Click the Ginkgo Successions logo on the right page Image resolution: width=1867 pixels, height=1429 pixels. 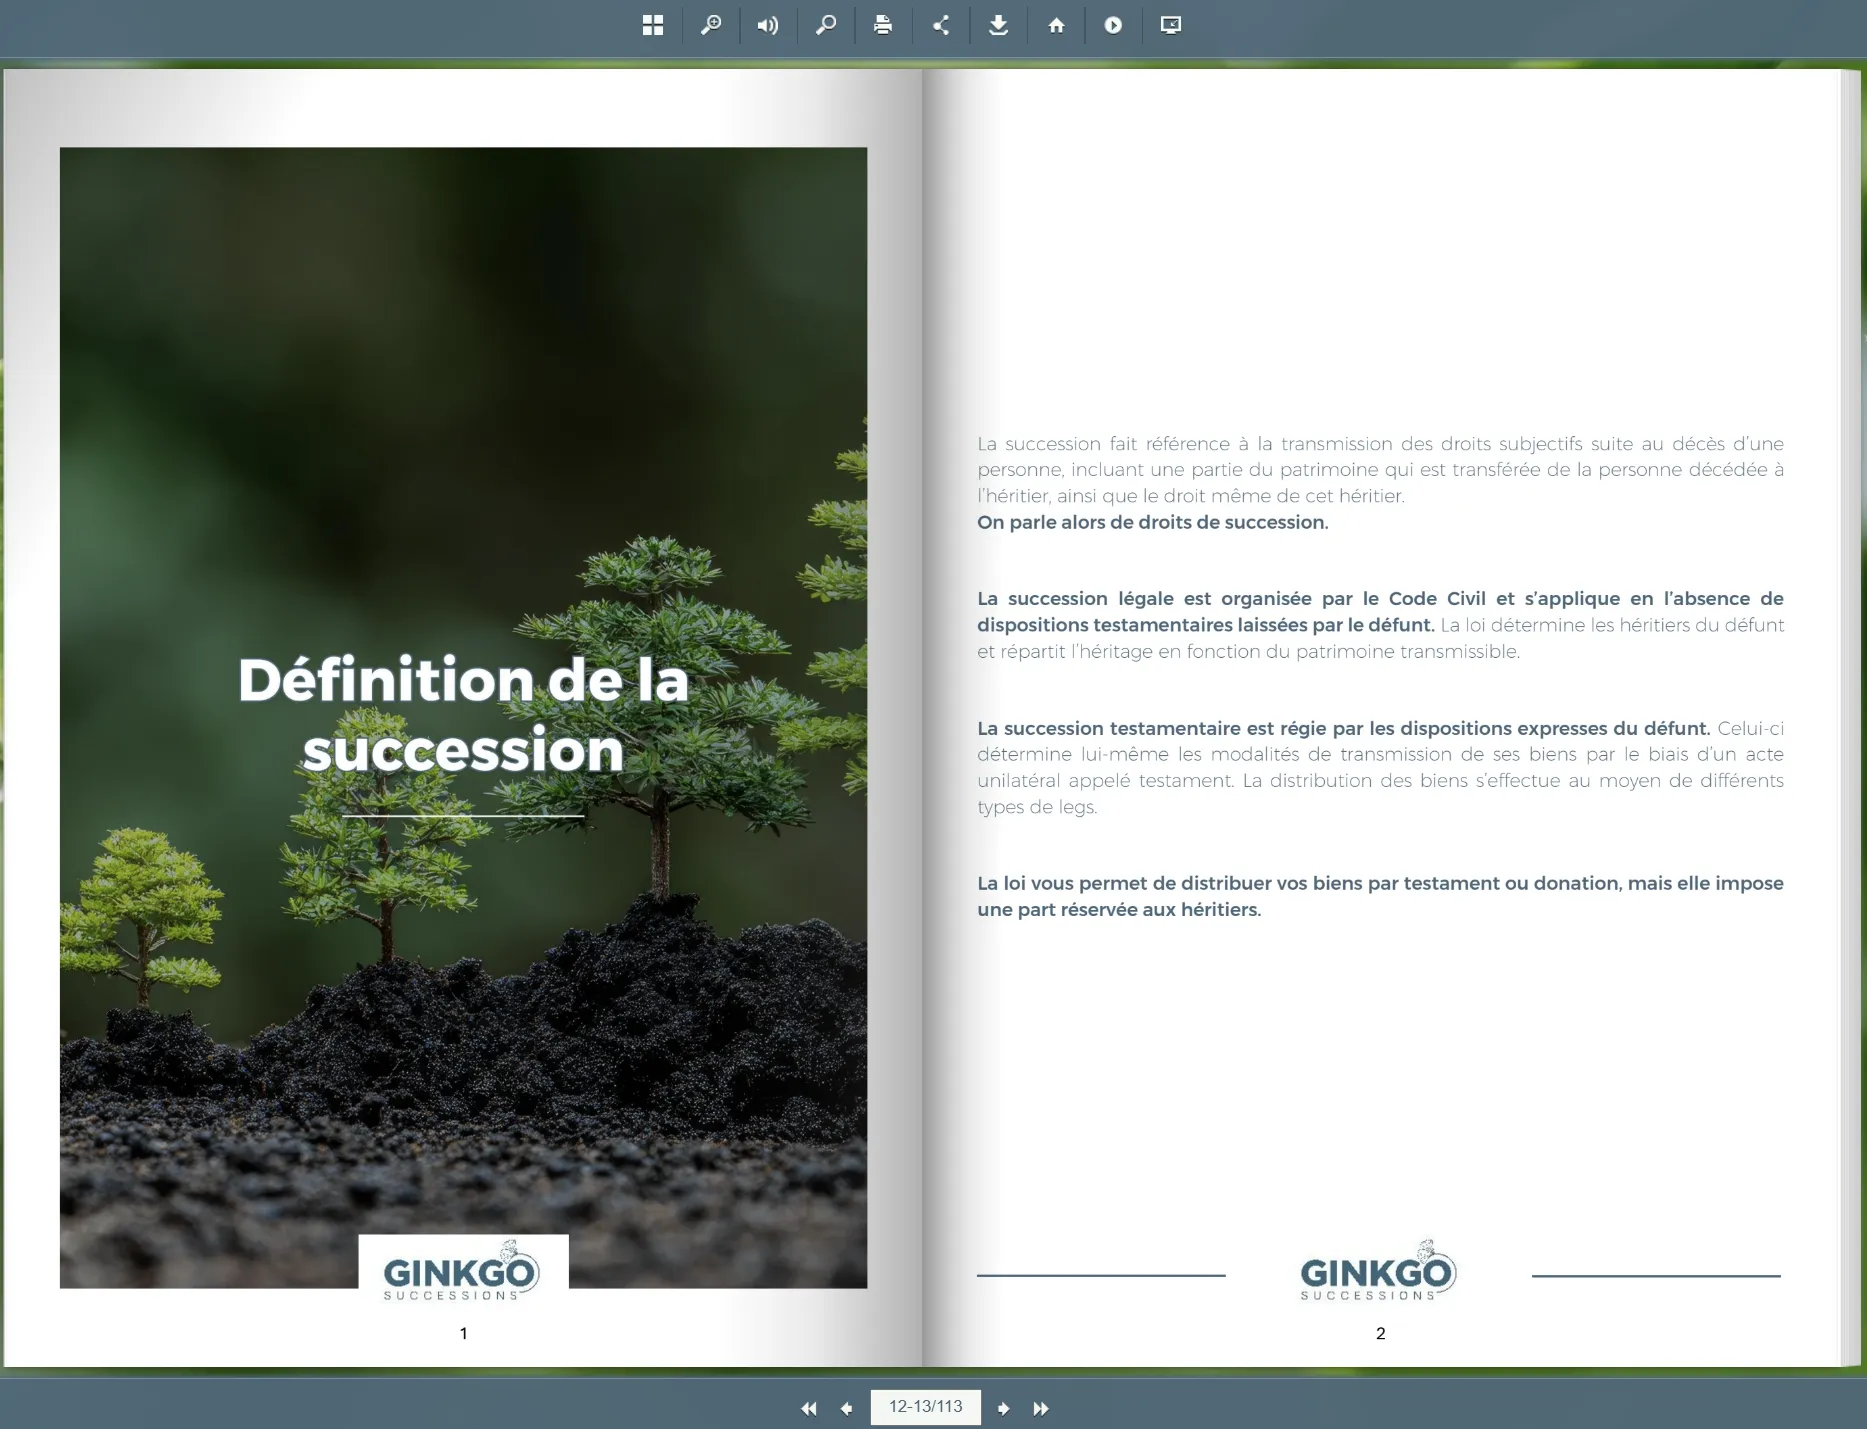click(1378, 1272)
